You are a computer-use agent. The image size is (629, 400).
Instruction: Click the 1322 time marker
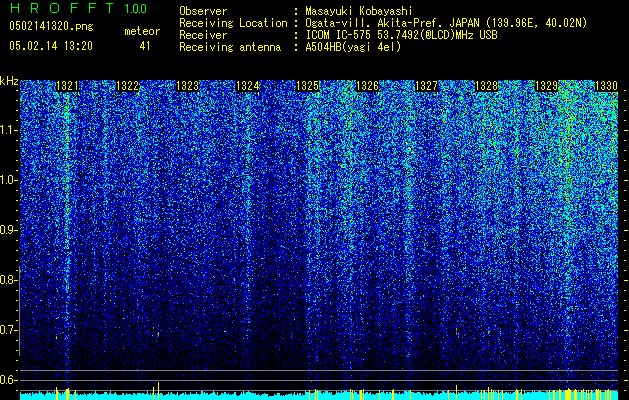tap(127, 86)
